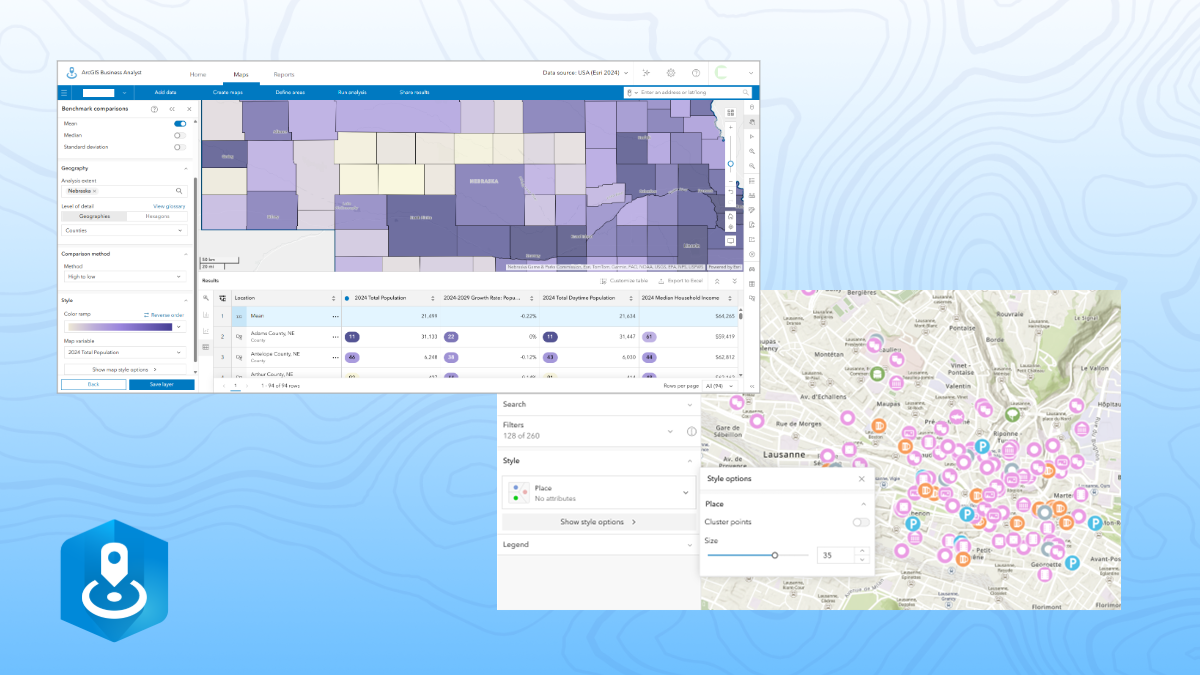1200x675 pixels.
Task: Select the Hexagons tab under Level of detail
Action: (x=158, y=215)
